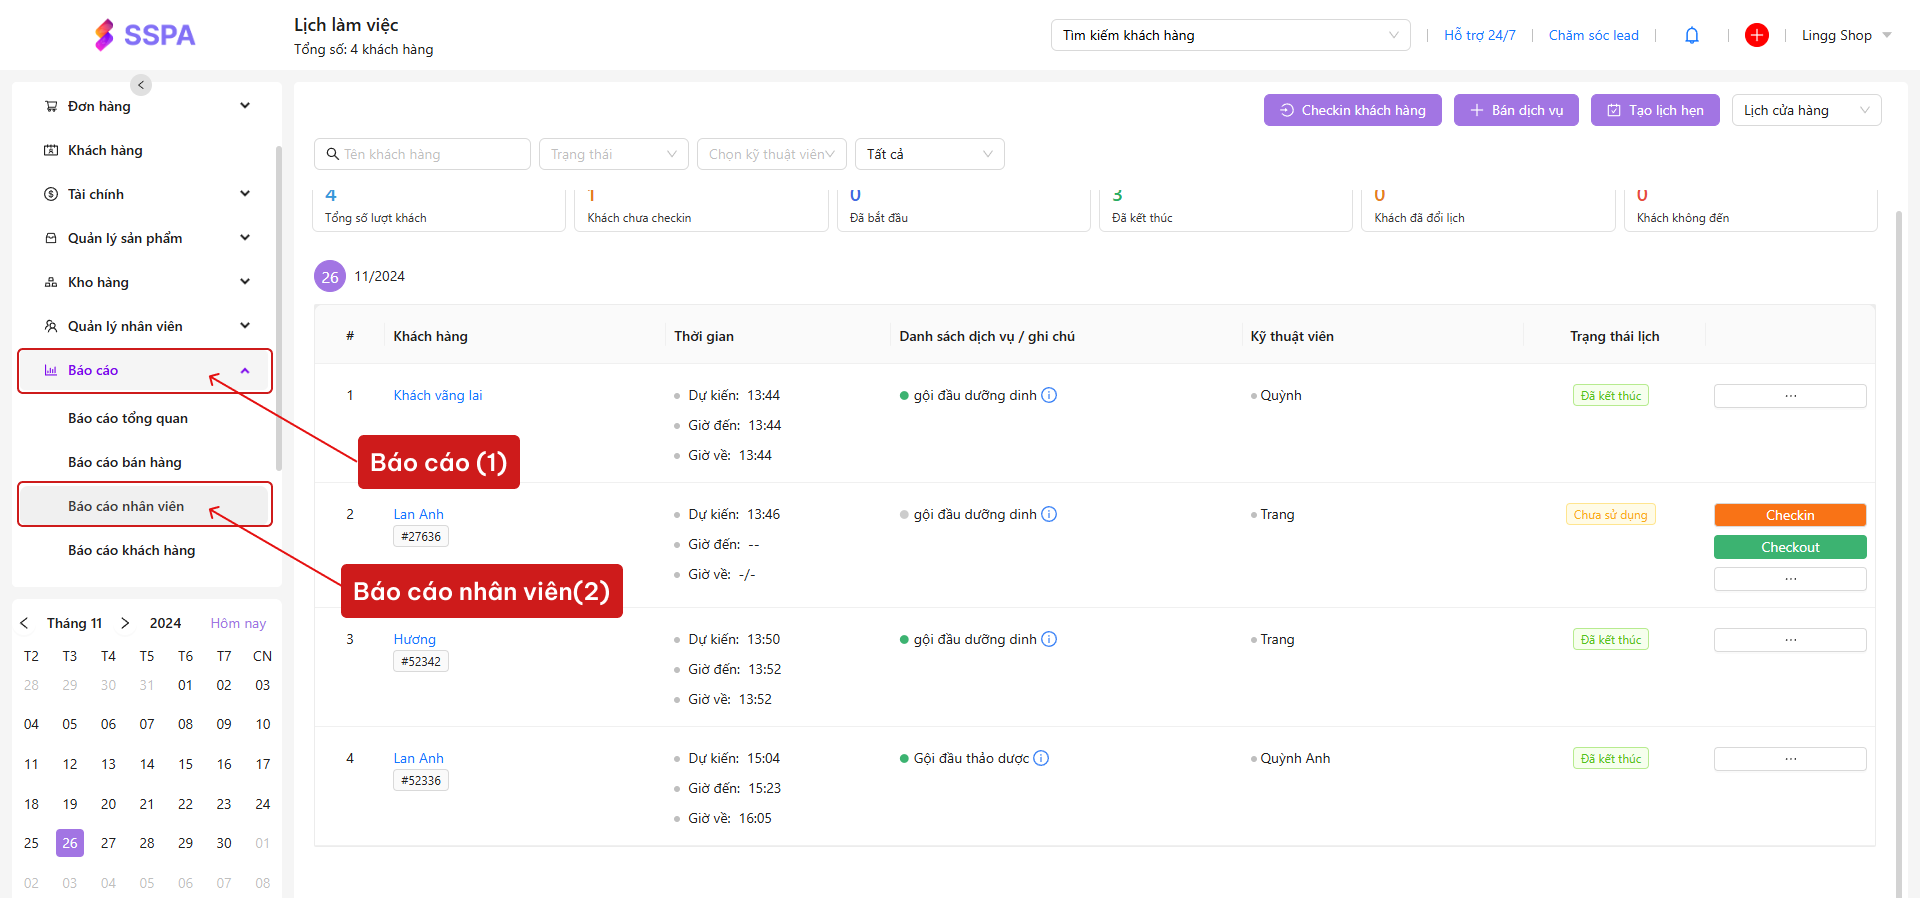The image size is (1920, 898).
Task: Show info for row 1 gội đầu dưỡng sinh
Action: coord(1049,395)
